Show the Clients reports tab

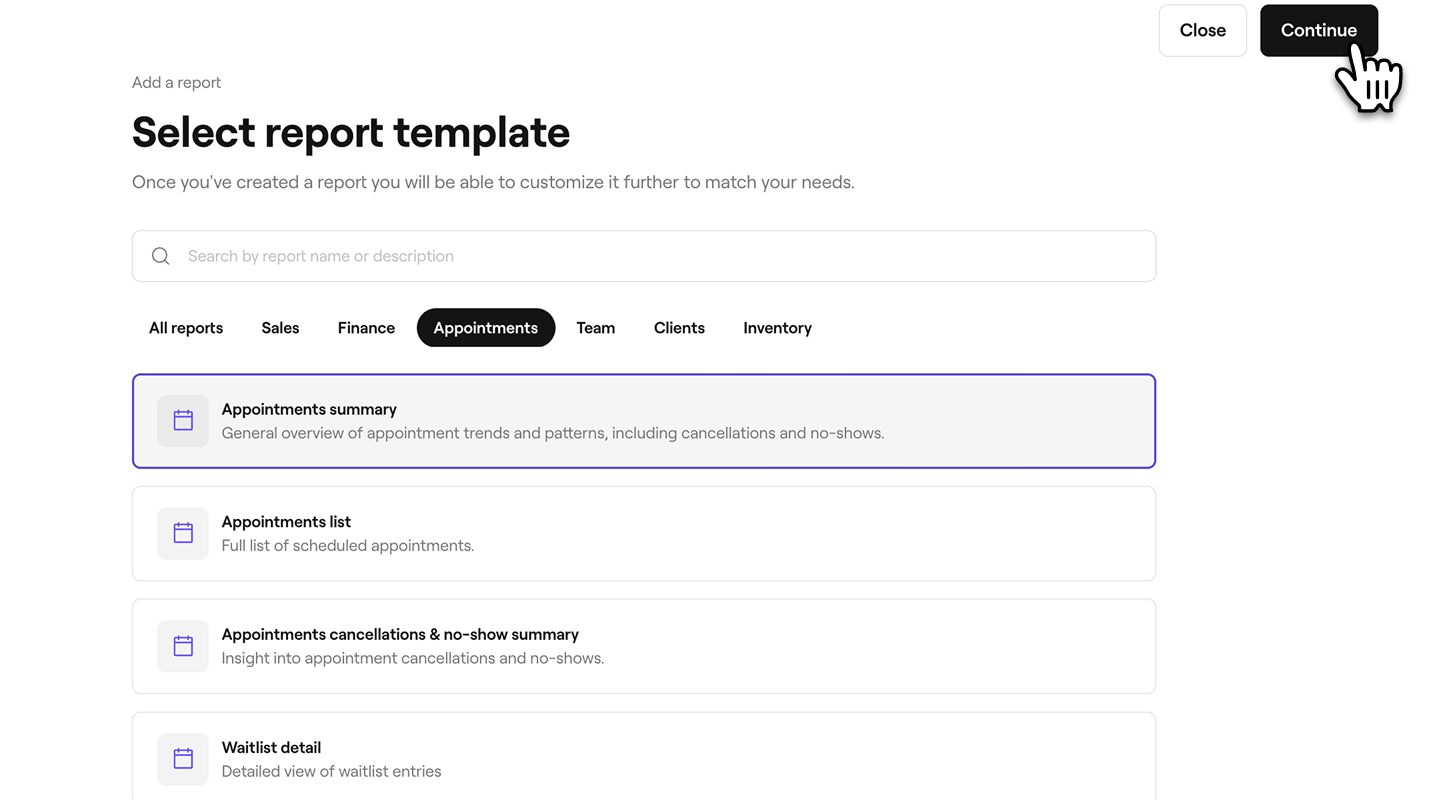(679, 328)
